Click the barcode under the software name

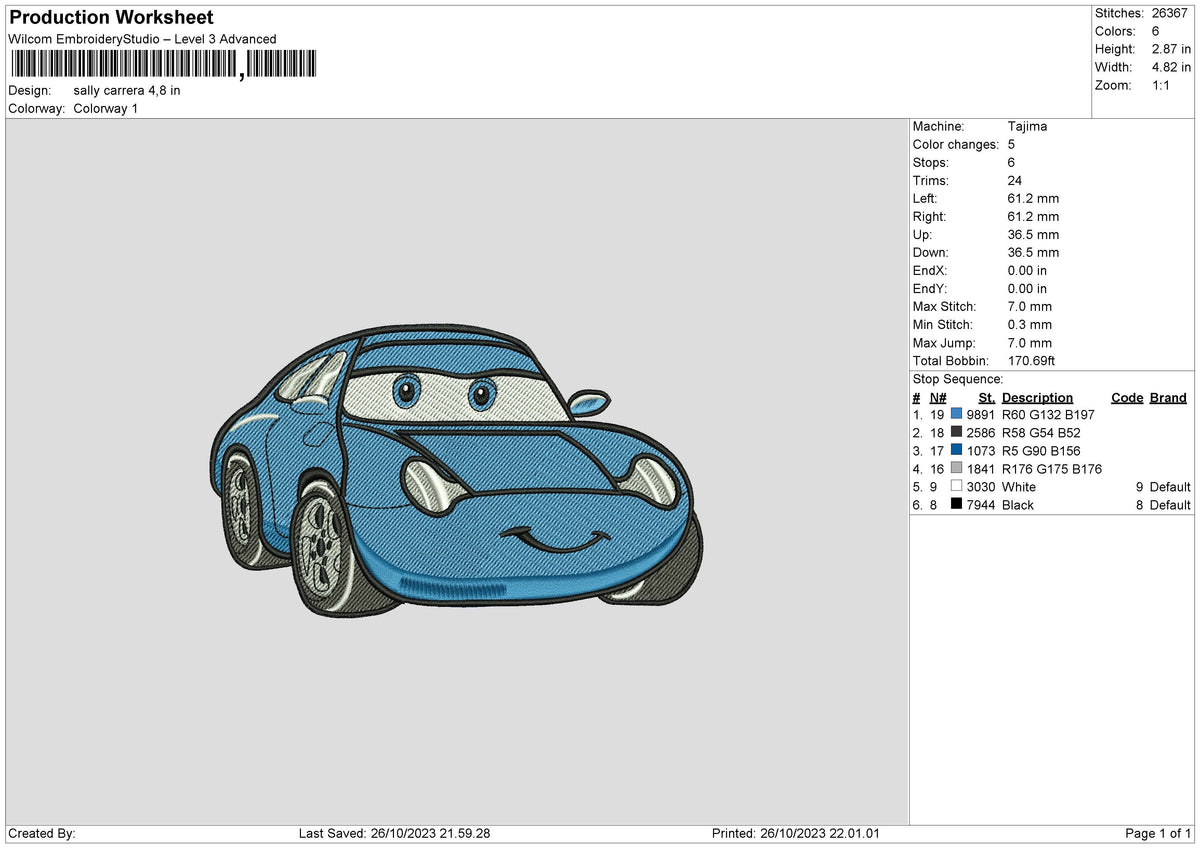point(162,64)
